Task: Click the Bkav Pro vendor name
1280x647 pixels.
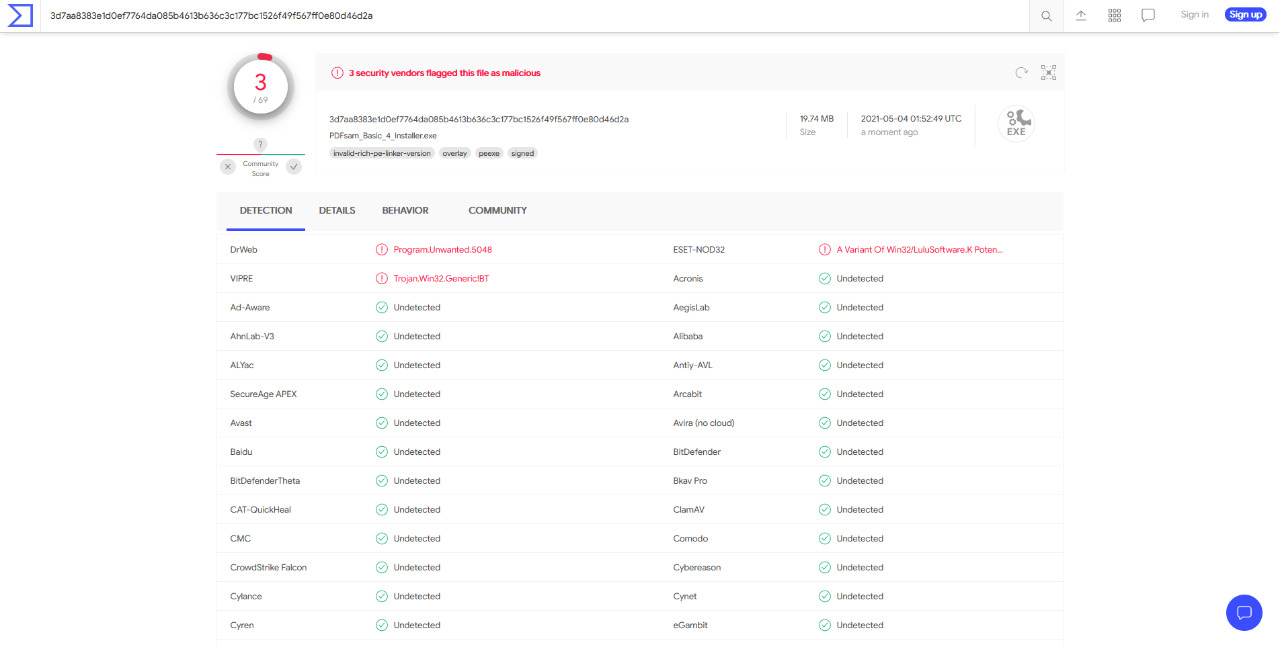Action: (690, 481)
